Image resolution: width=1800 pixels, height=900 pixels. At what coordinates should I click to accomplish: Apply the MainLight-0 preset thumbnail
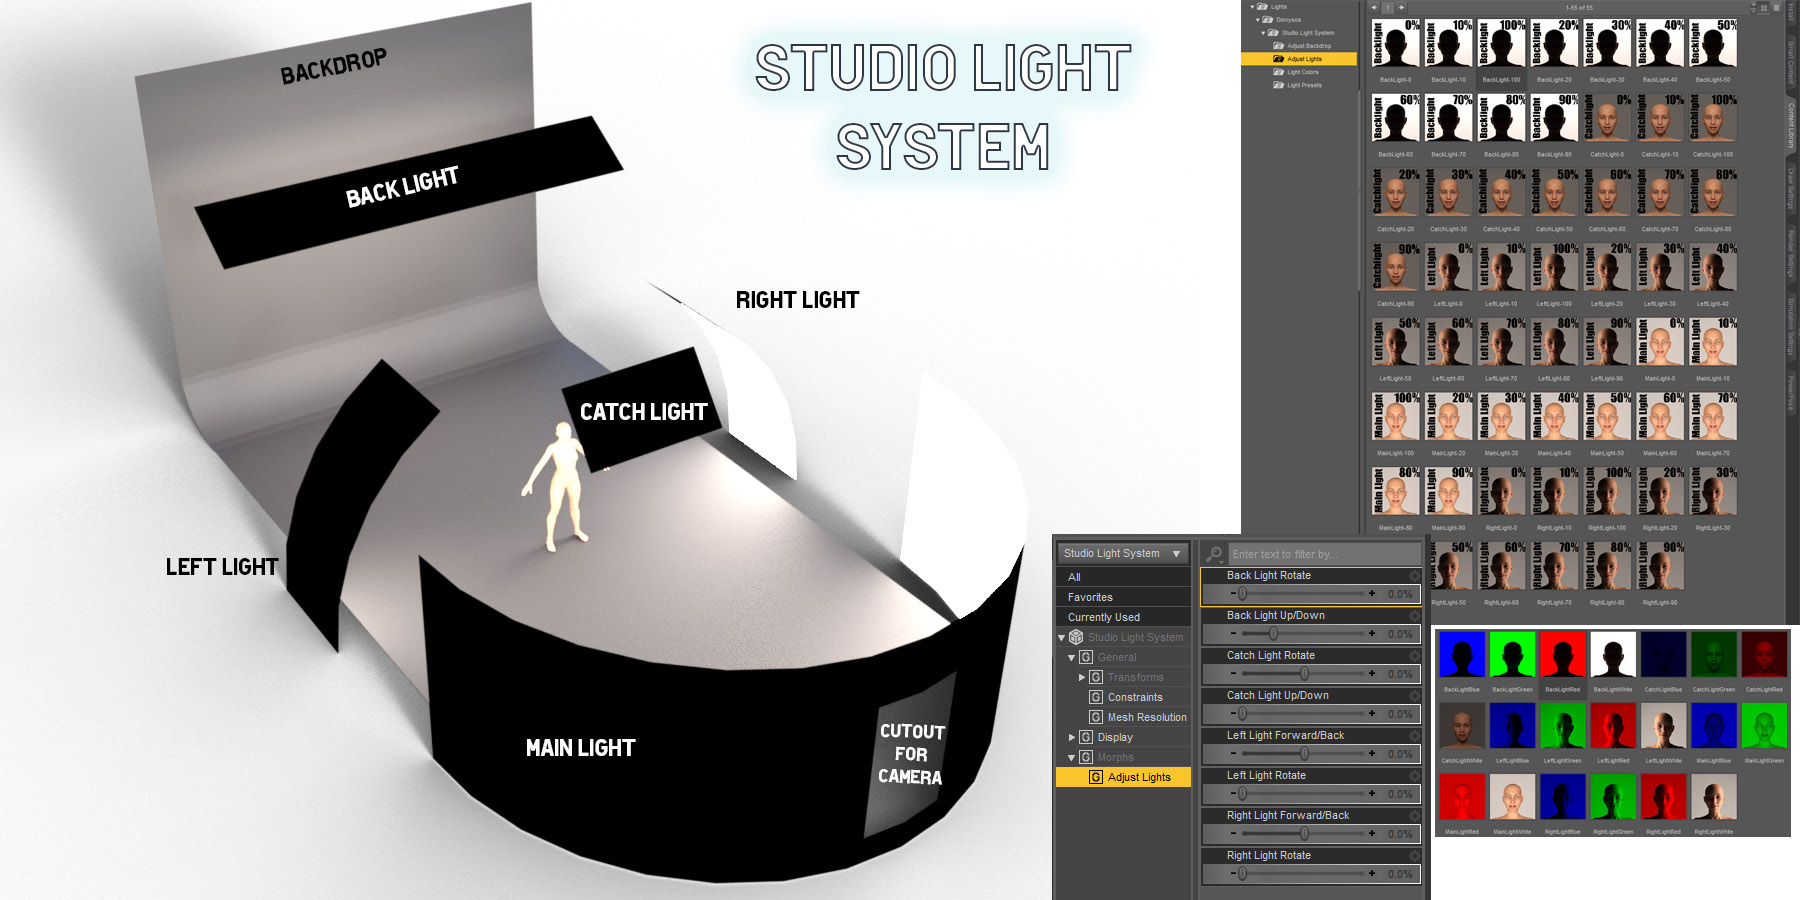tap(1660, 342)
